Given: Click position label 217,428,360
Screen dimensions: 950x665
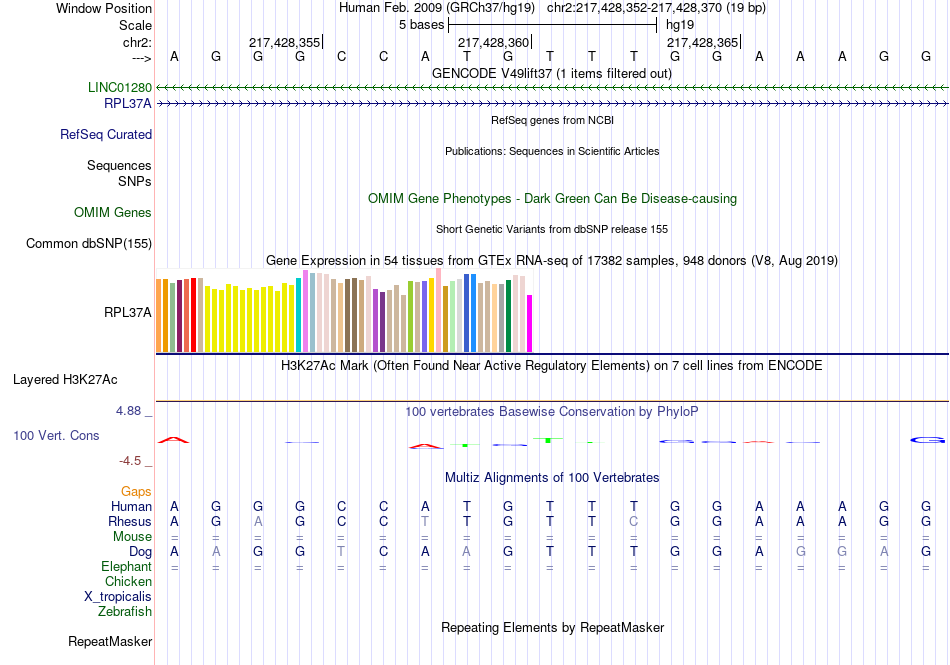Looking at the screenshot, I should [493, 42].
